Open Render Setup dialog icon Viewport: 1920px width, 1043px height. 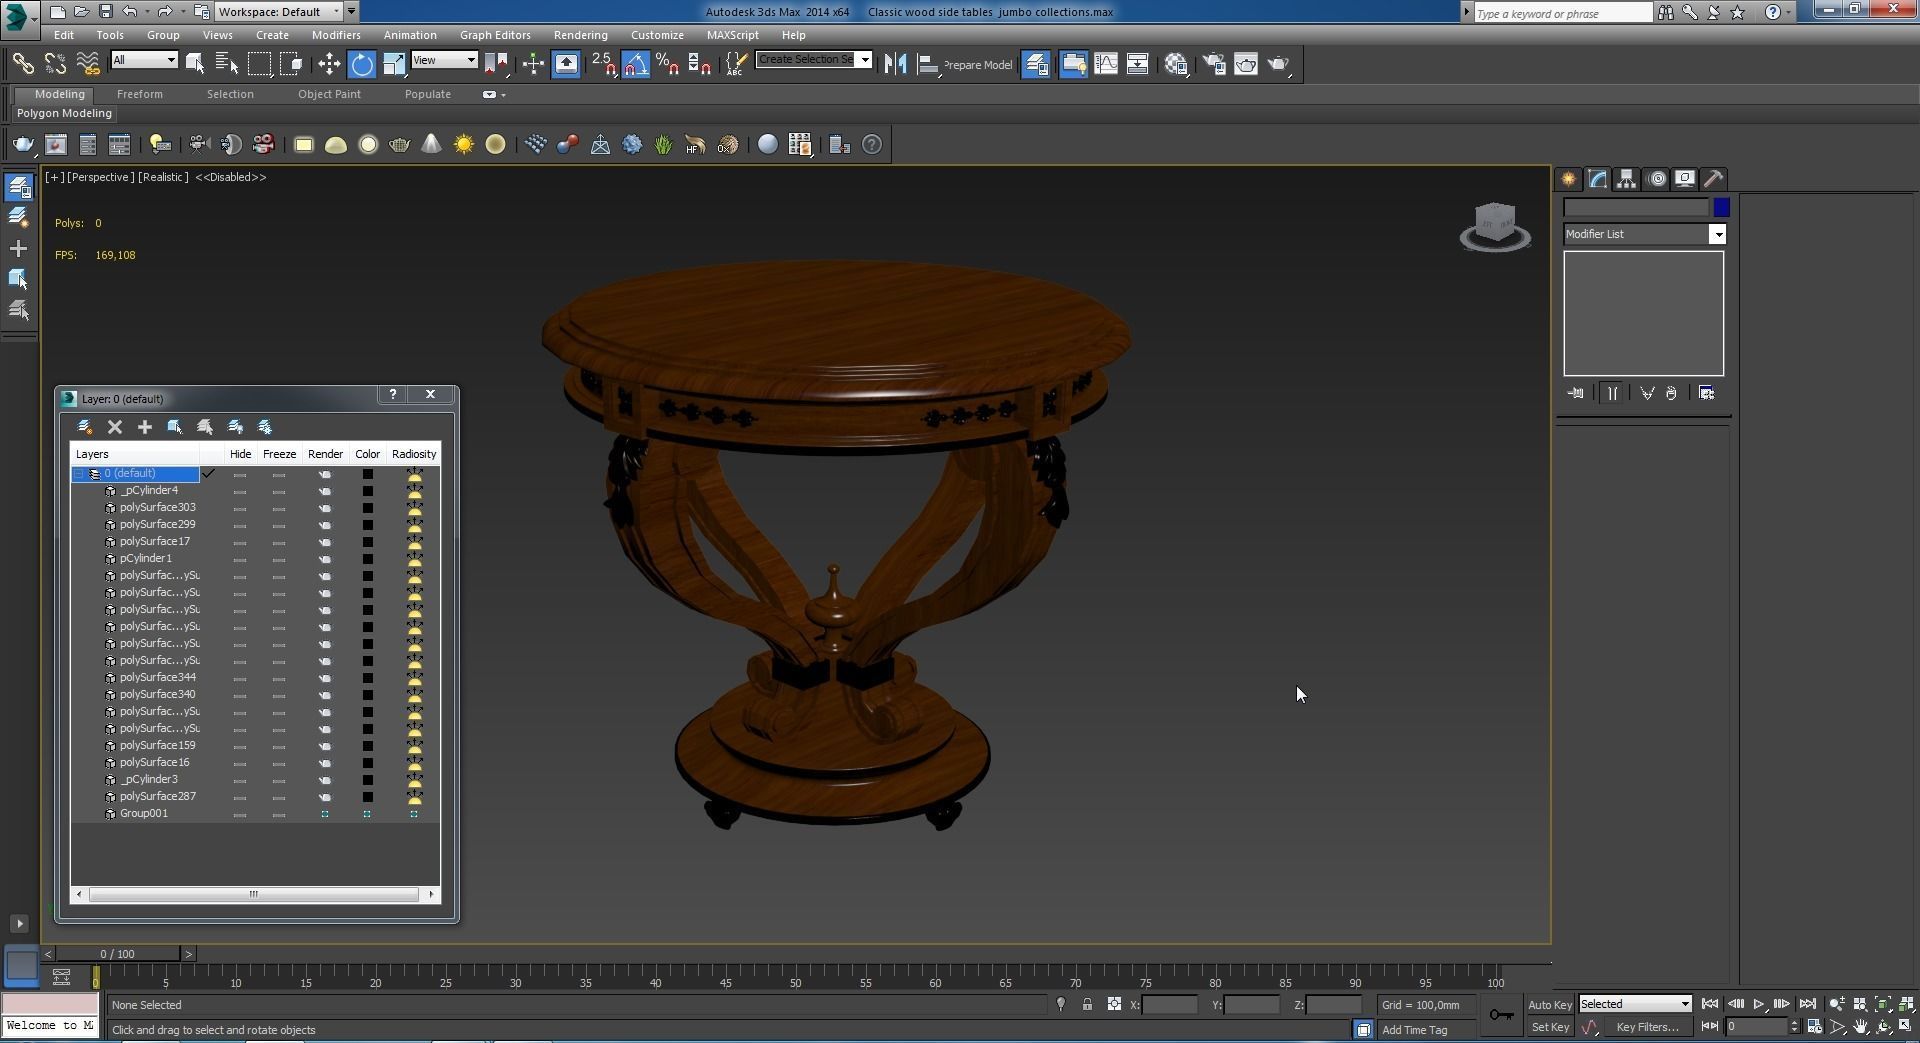tap(1213, 64)
